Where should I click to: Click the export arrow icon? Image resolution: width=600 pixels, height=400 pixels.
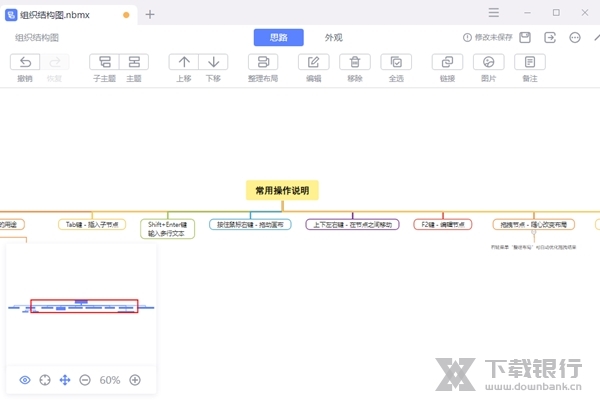[550, 38]
